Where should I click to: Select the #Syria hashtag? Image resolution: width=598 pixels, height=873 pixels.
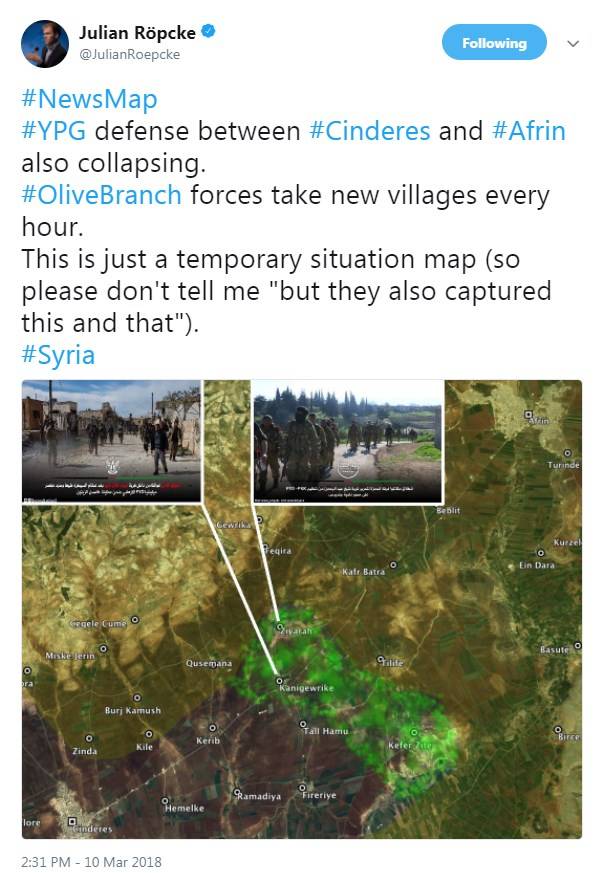58,355
